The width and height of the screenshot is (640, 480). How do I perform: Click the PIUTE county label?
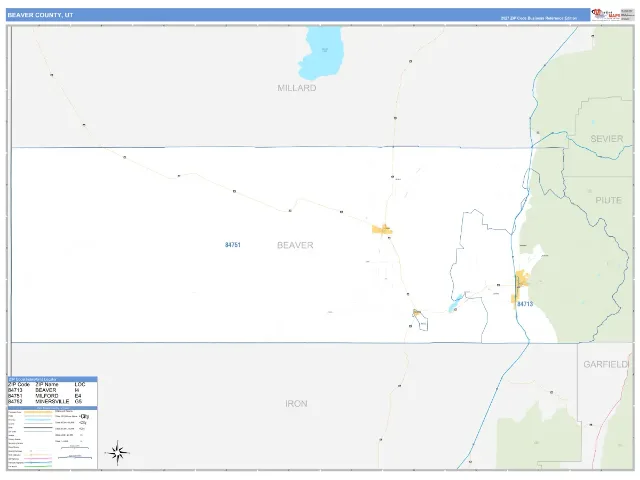tap(608, 200)
